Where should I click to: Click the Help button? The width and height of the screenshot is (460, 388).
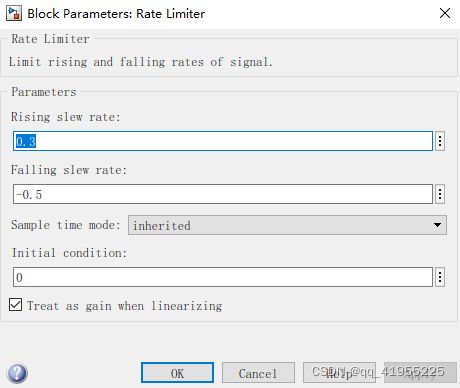pyautogui.click(x=339, y=373)
